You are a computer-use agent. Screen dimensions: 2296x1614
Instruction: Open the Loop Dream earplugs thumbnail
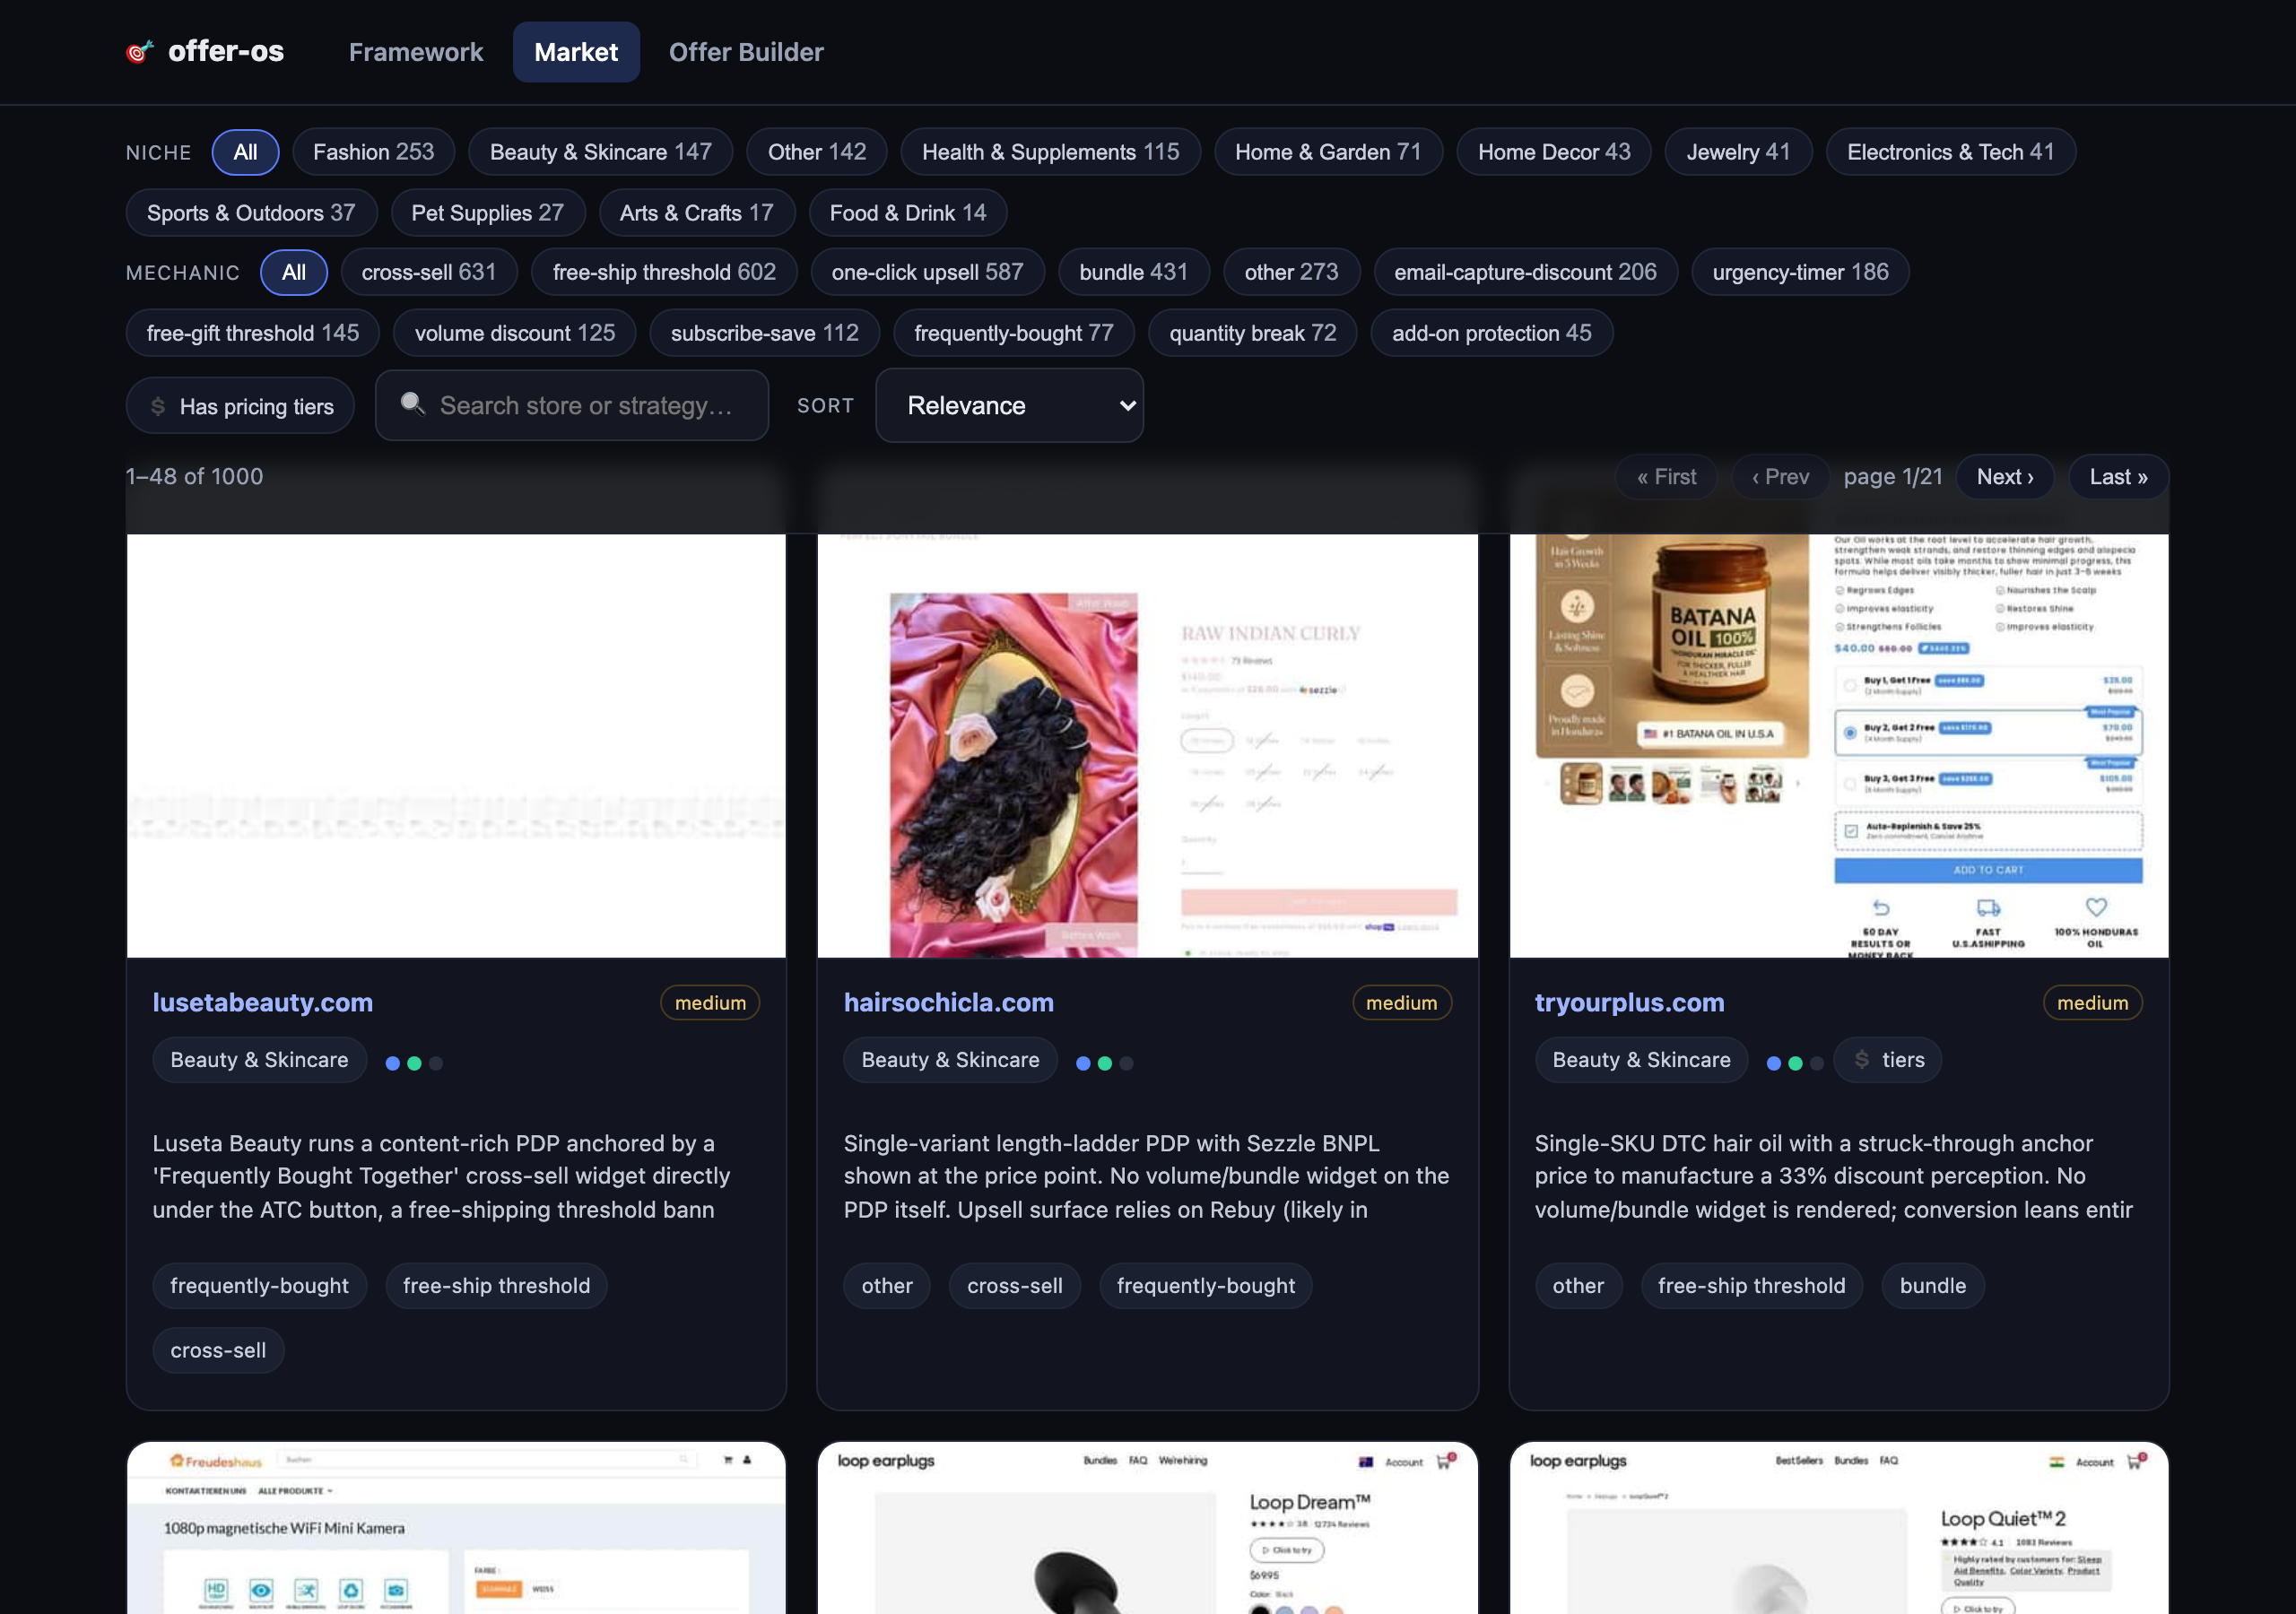[x=1147, y=1528]
